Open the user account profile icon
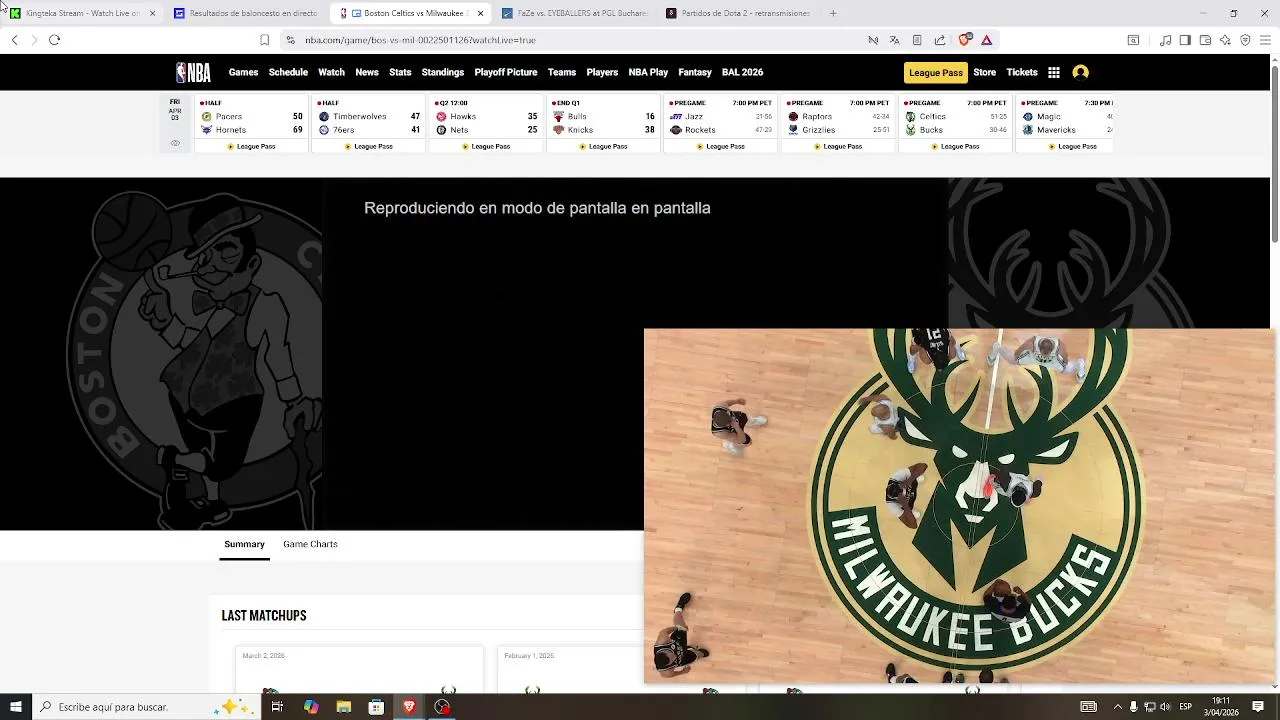The height and width of the screenshot is (720, 1280). point(1080,72)
